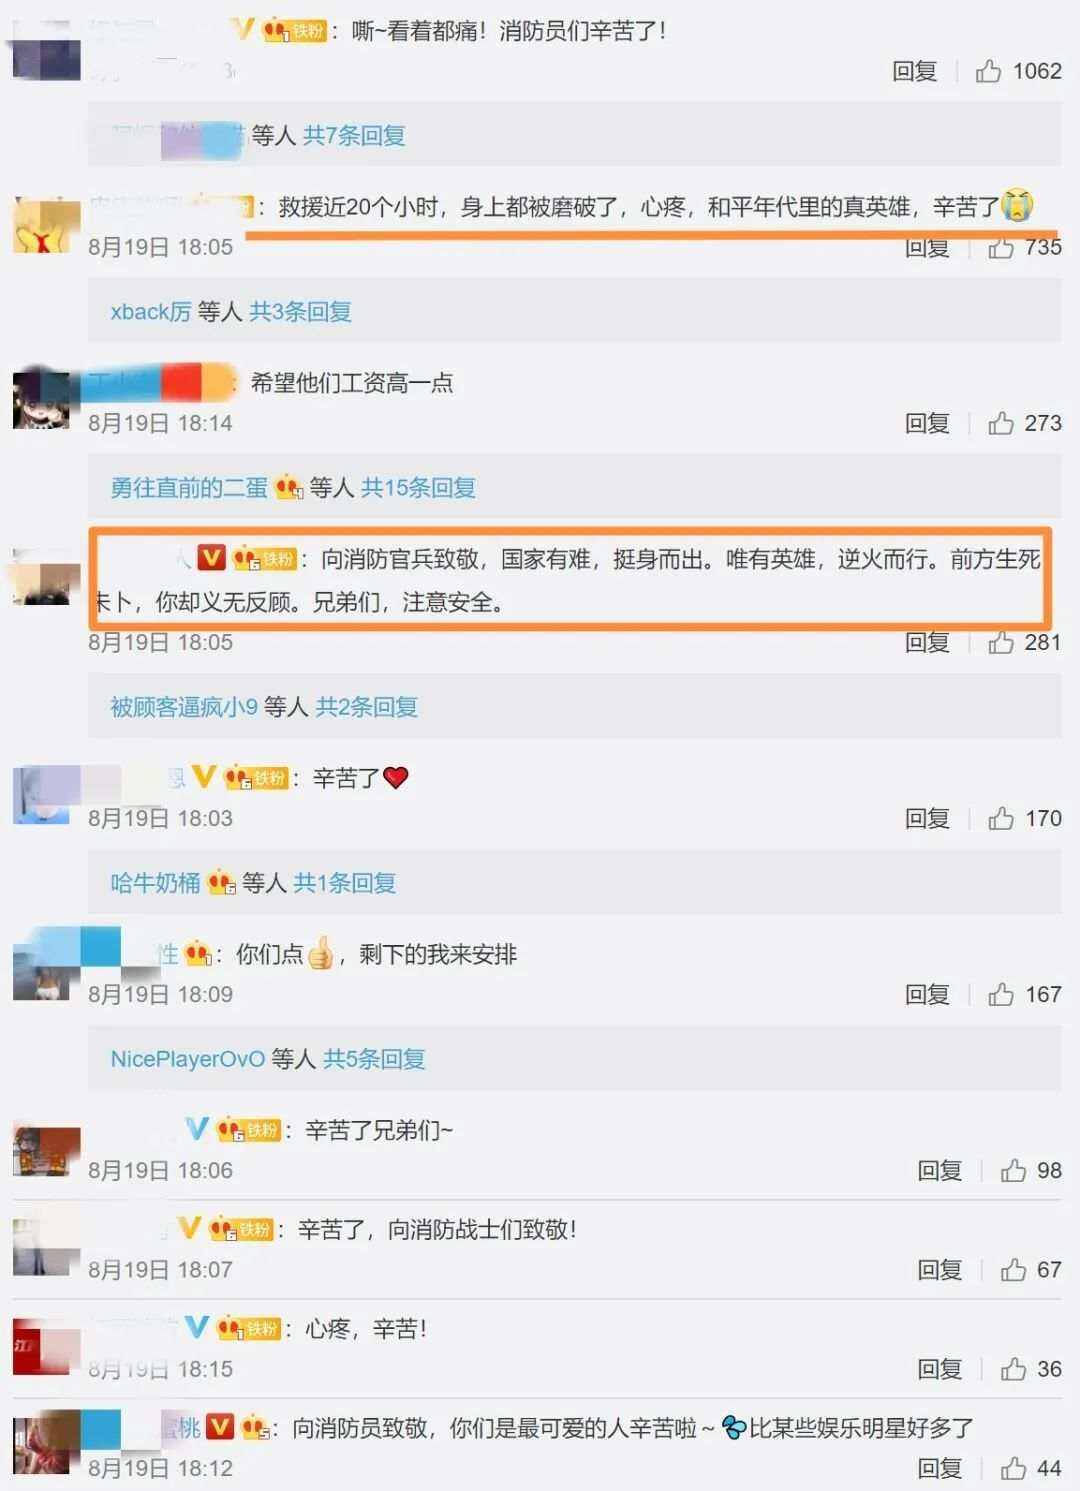1080x1491 pixels.
Task: Like the comment with 44 likes
Action: click(1013, 1468)
